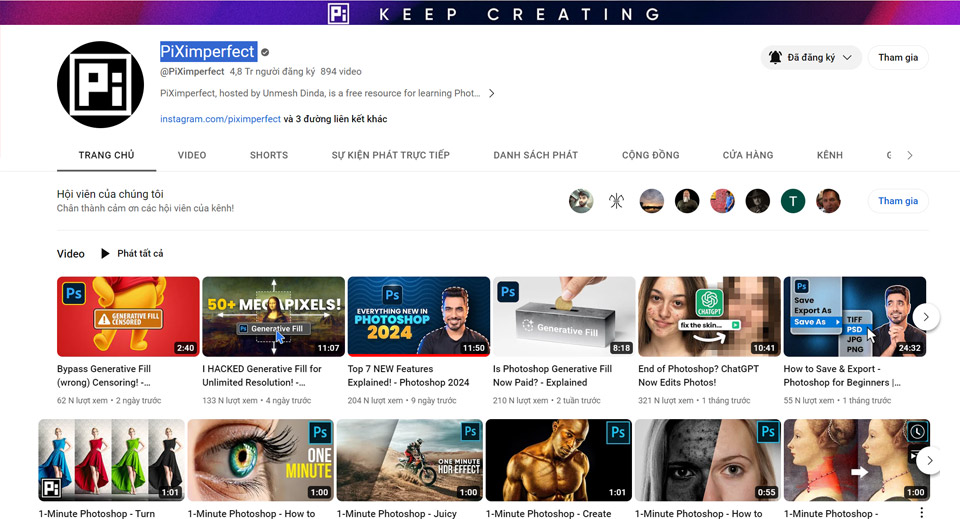Viewport: 960px width, 519px height.
Task: Go to the CỘNG ĐỒNG tab
Action: pyautogui.click(x=650, y=155)
